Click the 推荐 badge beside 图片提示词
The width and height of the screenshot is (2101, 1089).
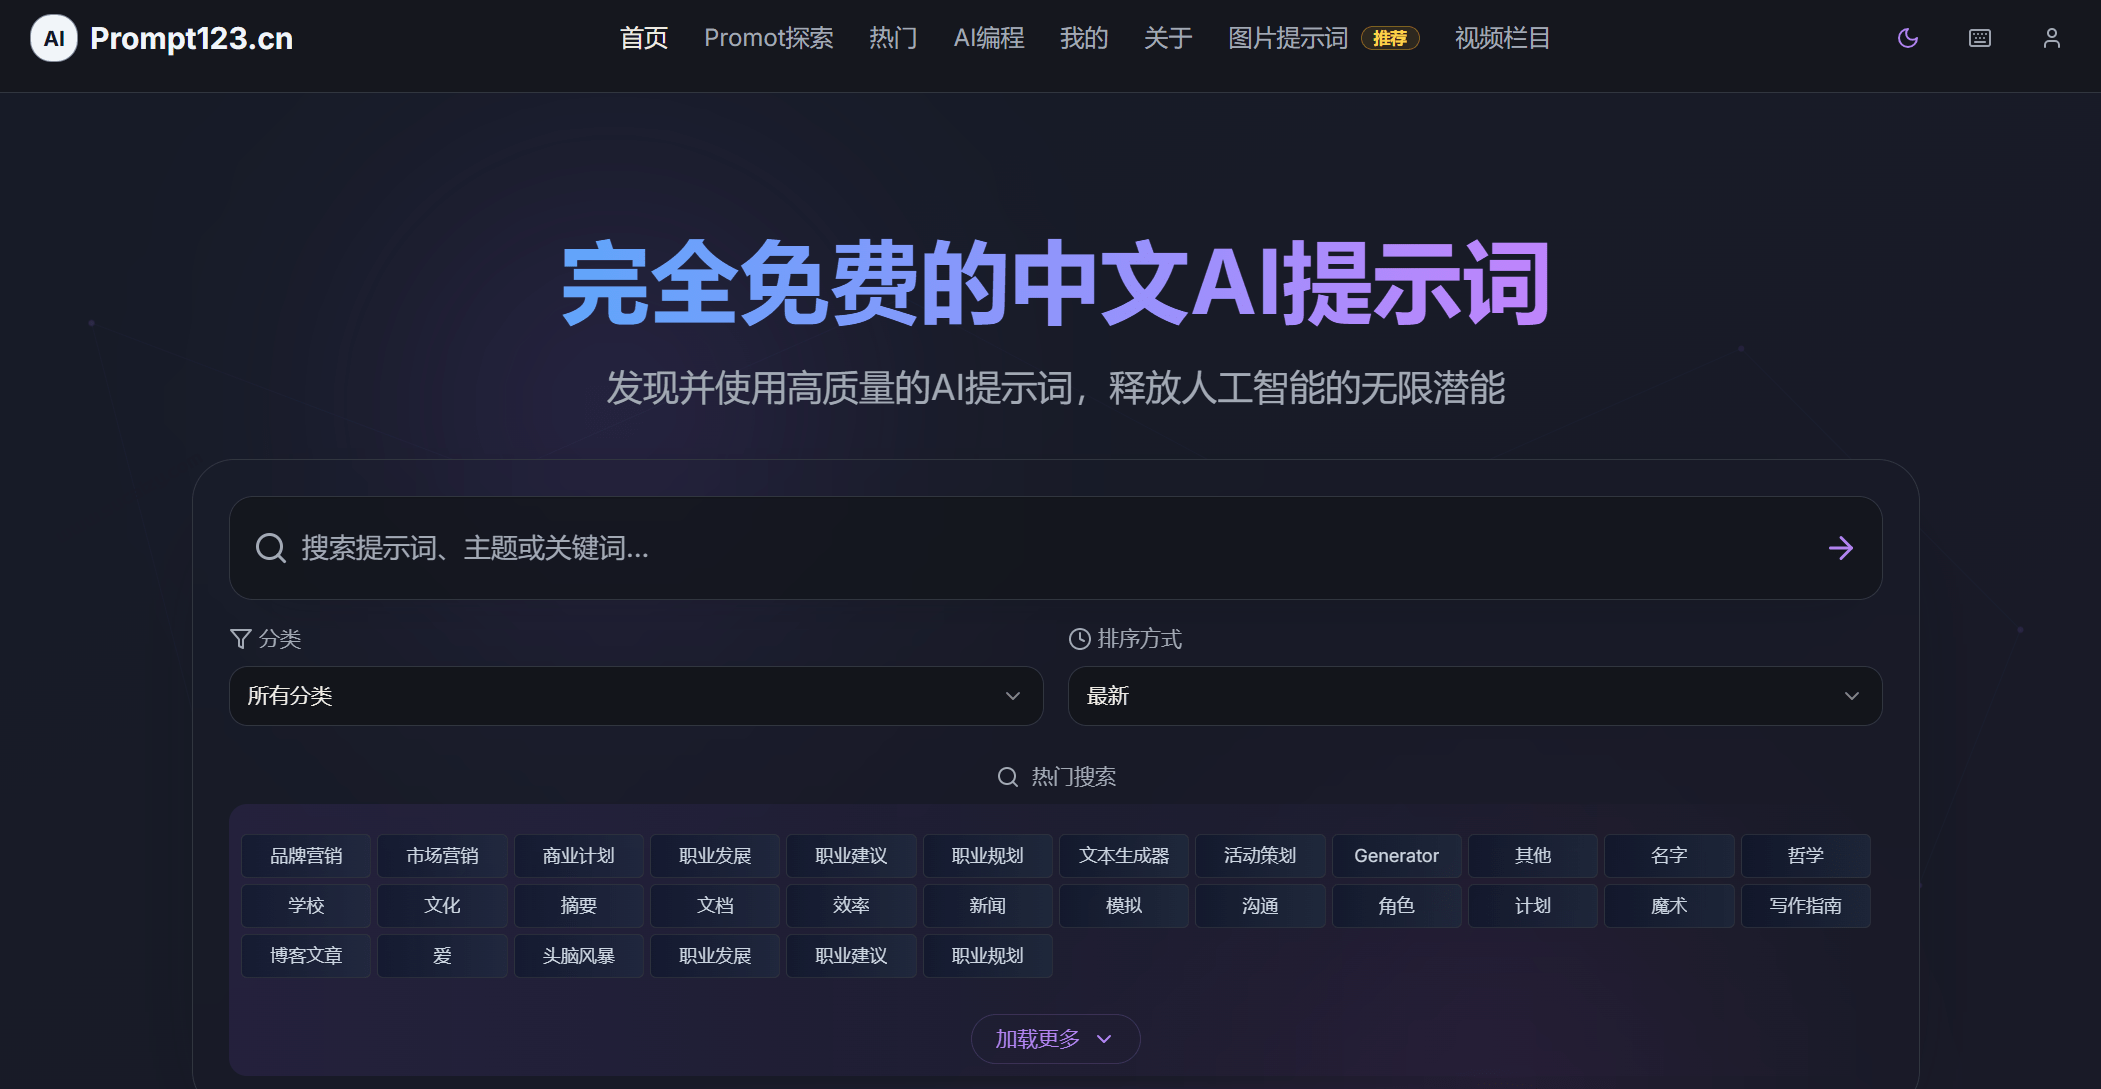(1390, 38)
